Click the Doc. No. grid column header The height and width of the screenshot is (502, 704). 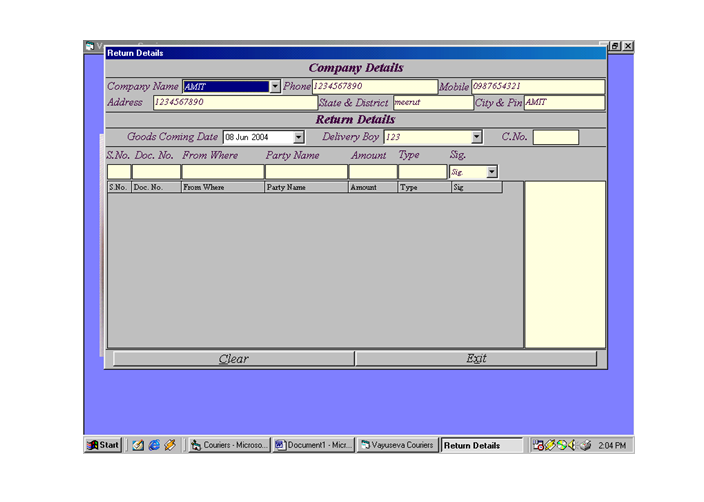156,187
